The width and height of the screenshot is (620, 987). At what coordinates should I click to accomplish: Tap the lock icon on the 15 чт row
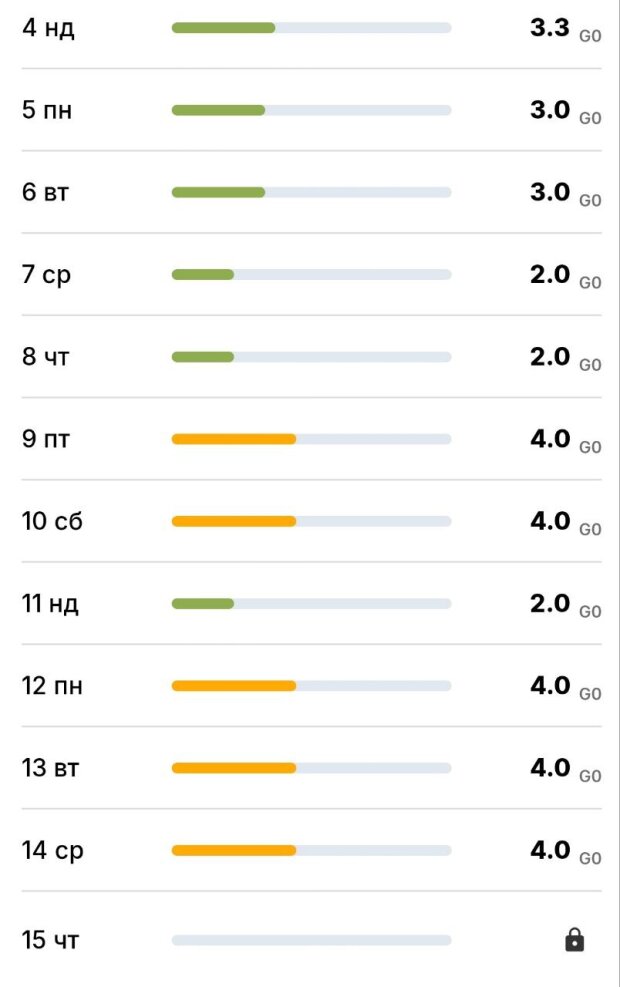574,940
